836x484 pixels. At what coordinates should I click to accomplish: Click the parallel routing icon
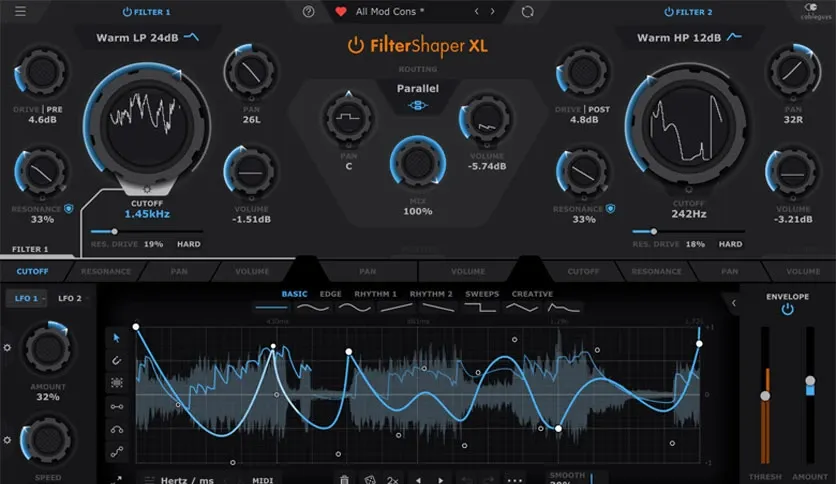417,106
